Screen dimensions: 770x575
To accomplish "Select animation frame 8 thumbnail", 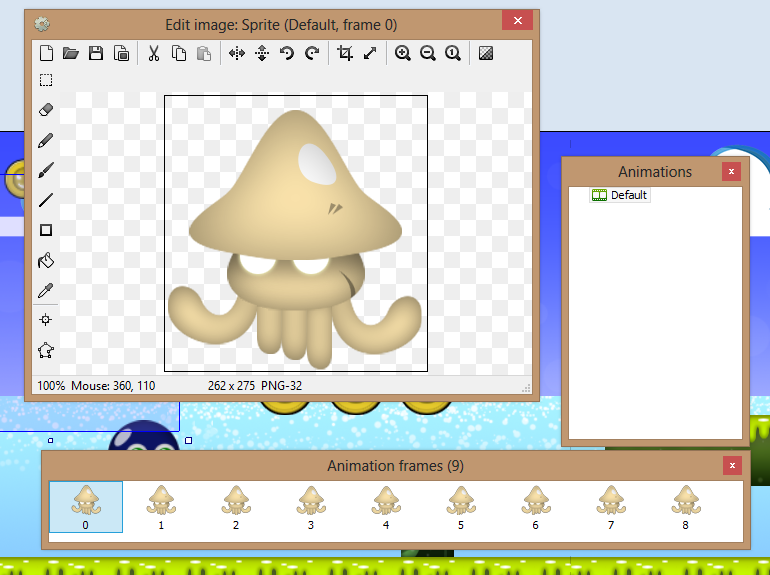I will pyautogui.click(x=686, y=507).
